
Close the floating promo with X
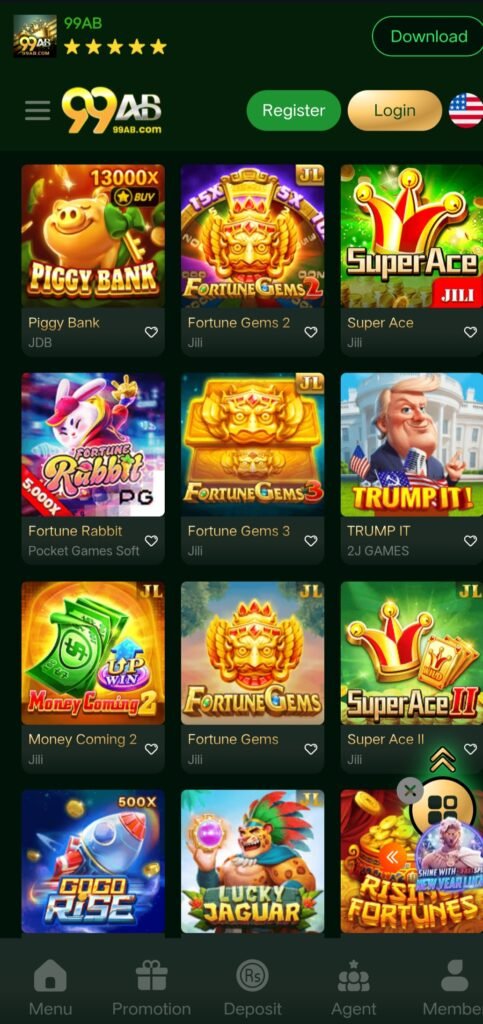[410, 792]
